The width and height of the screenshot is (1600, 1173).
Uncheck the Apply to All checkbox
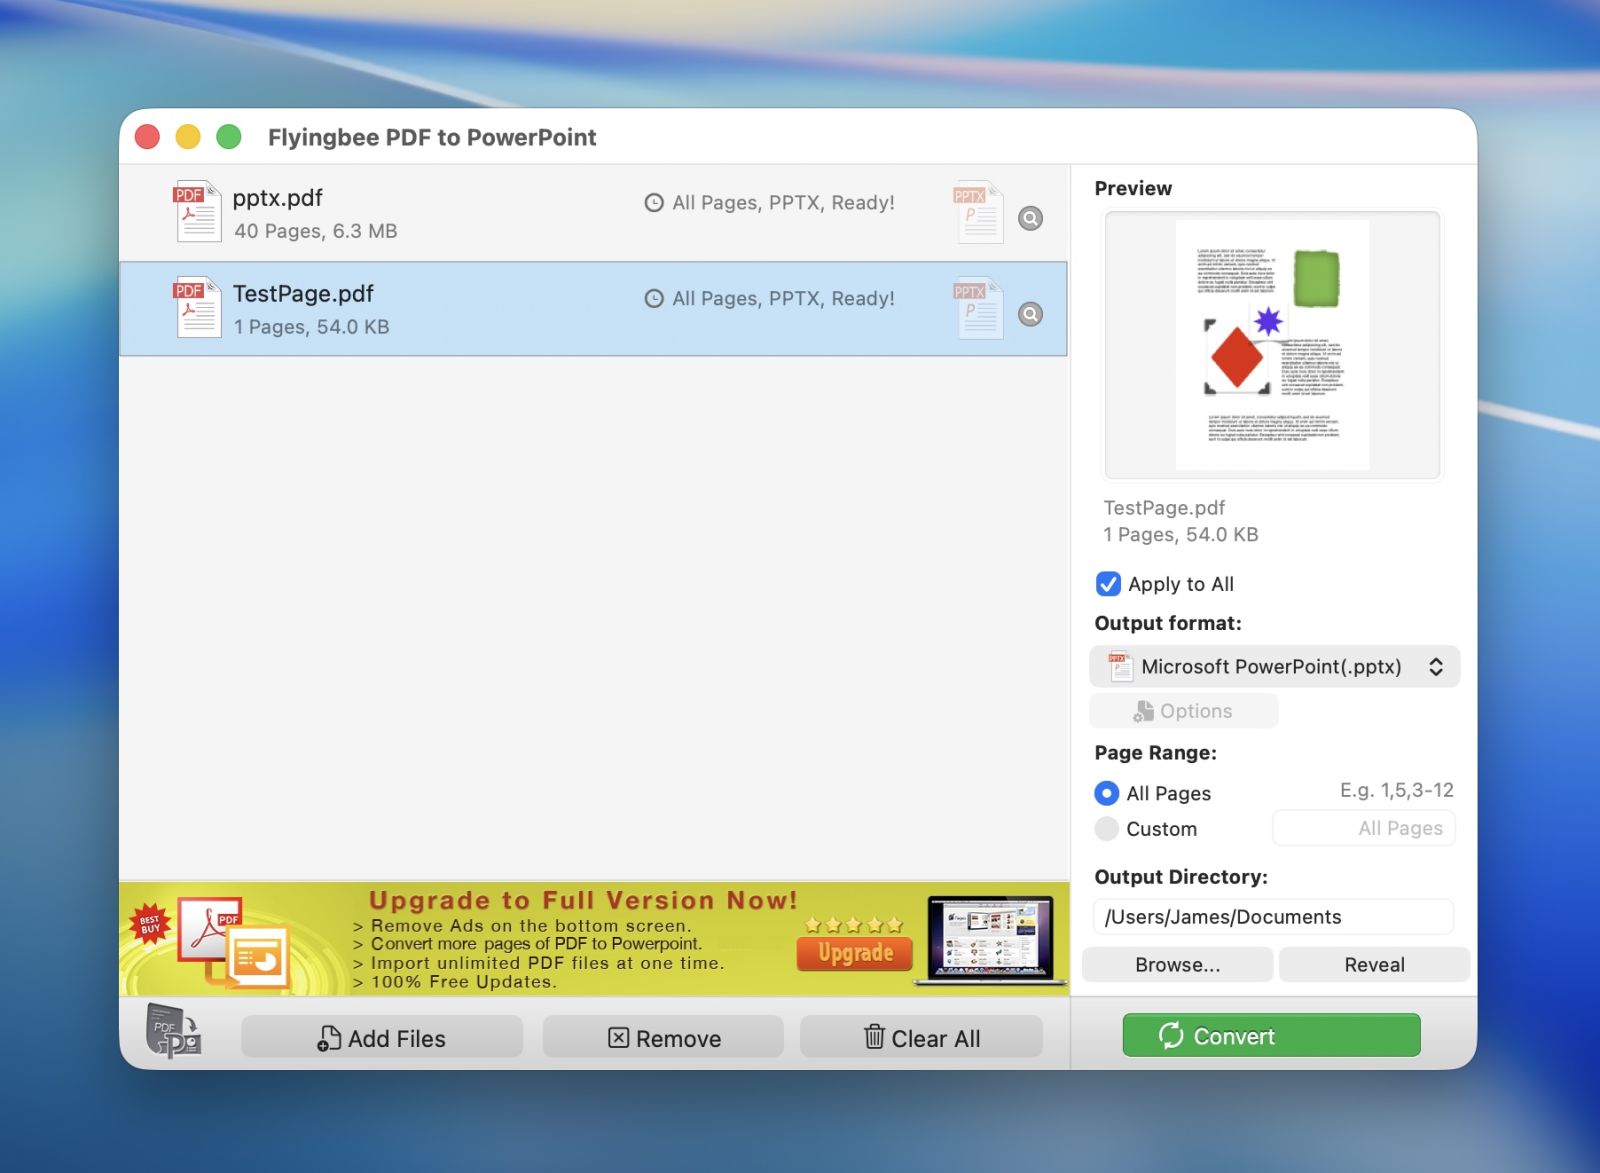tap(1108, 584)
